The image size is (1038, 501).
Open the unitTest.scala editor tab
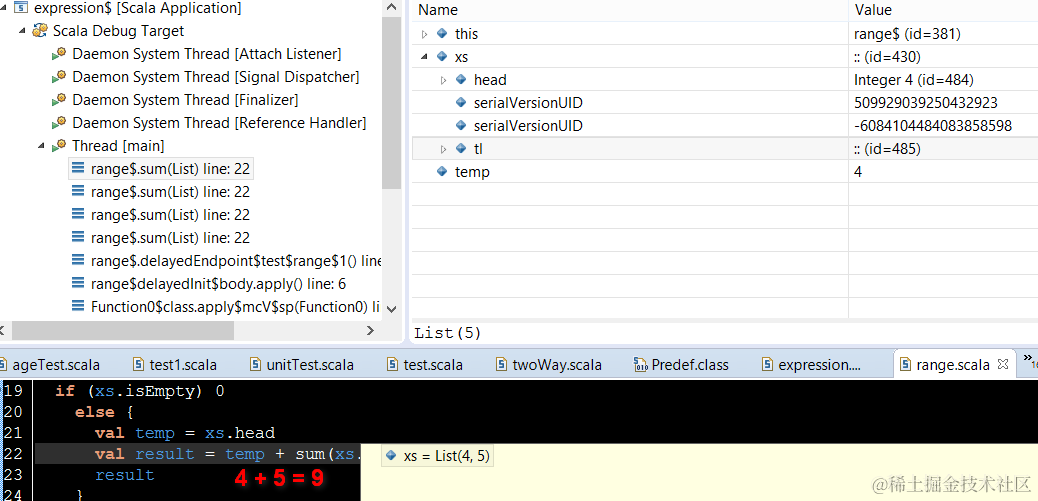click(310, 365)
